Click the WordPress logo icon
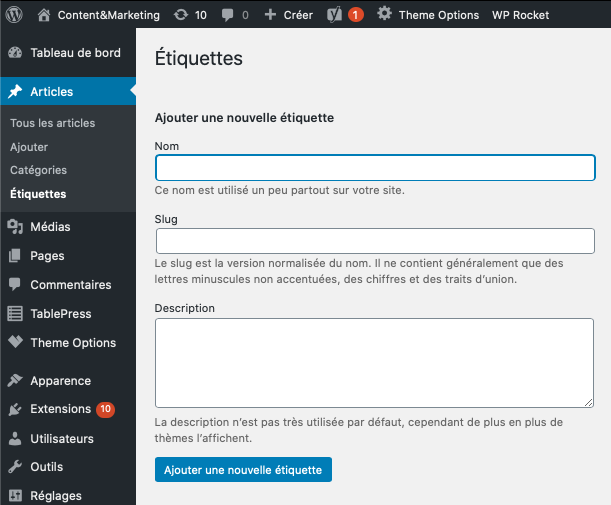This screenshot has height=505, width=611. [14, 15]
